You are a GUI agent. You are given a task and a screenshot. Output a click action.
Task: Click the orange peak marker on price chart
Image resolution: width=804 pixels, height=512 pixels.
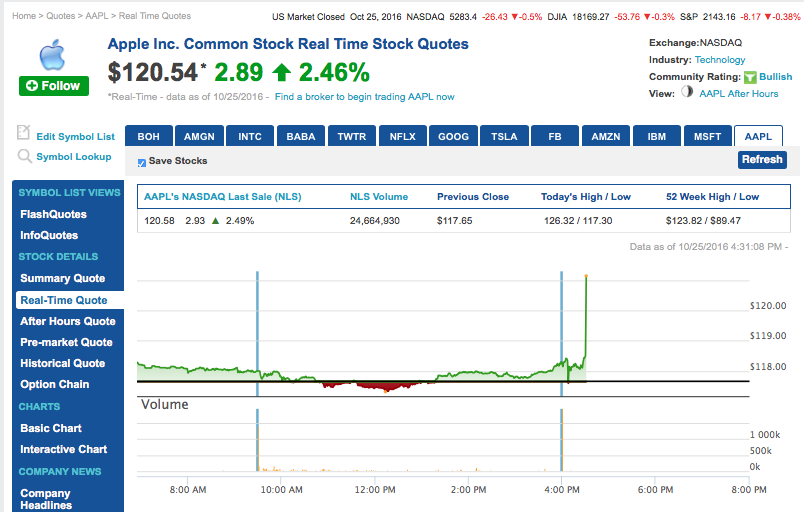point(586,276)
